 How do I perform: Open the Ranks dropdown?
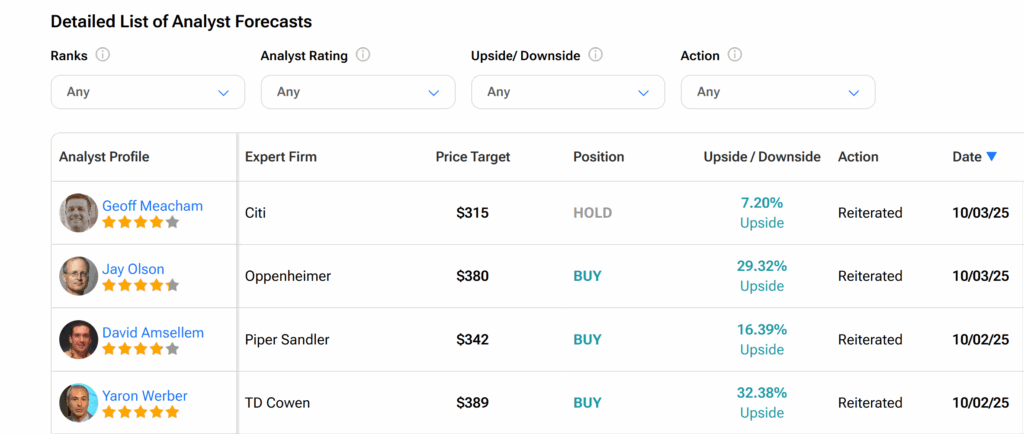147,92
